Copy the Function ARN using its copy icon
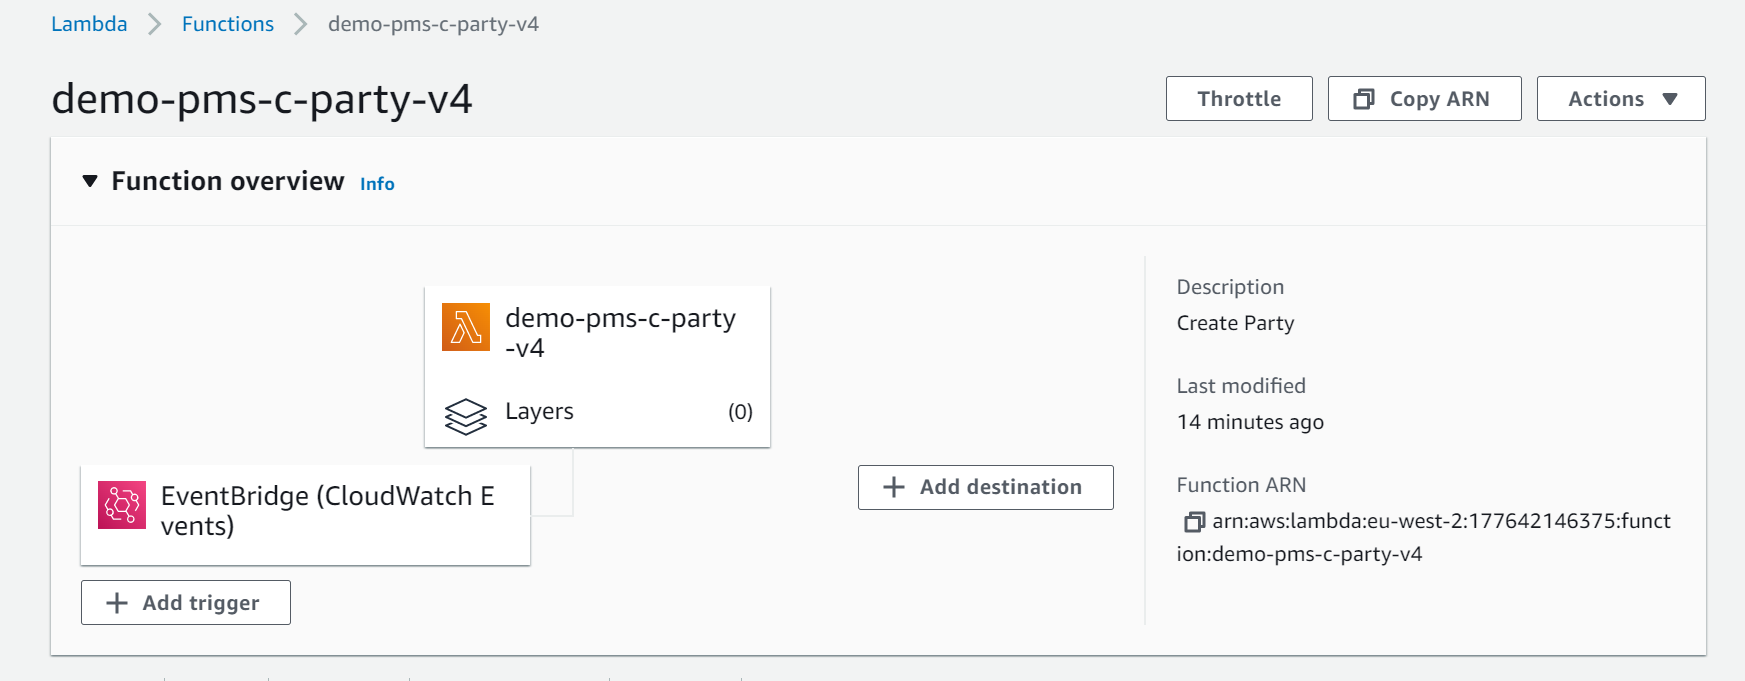This screenshot has height=681, width=1745. click(1193, 522)
